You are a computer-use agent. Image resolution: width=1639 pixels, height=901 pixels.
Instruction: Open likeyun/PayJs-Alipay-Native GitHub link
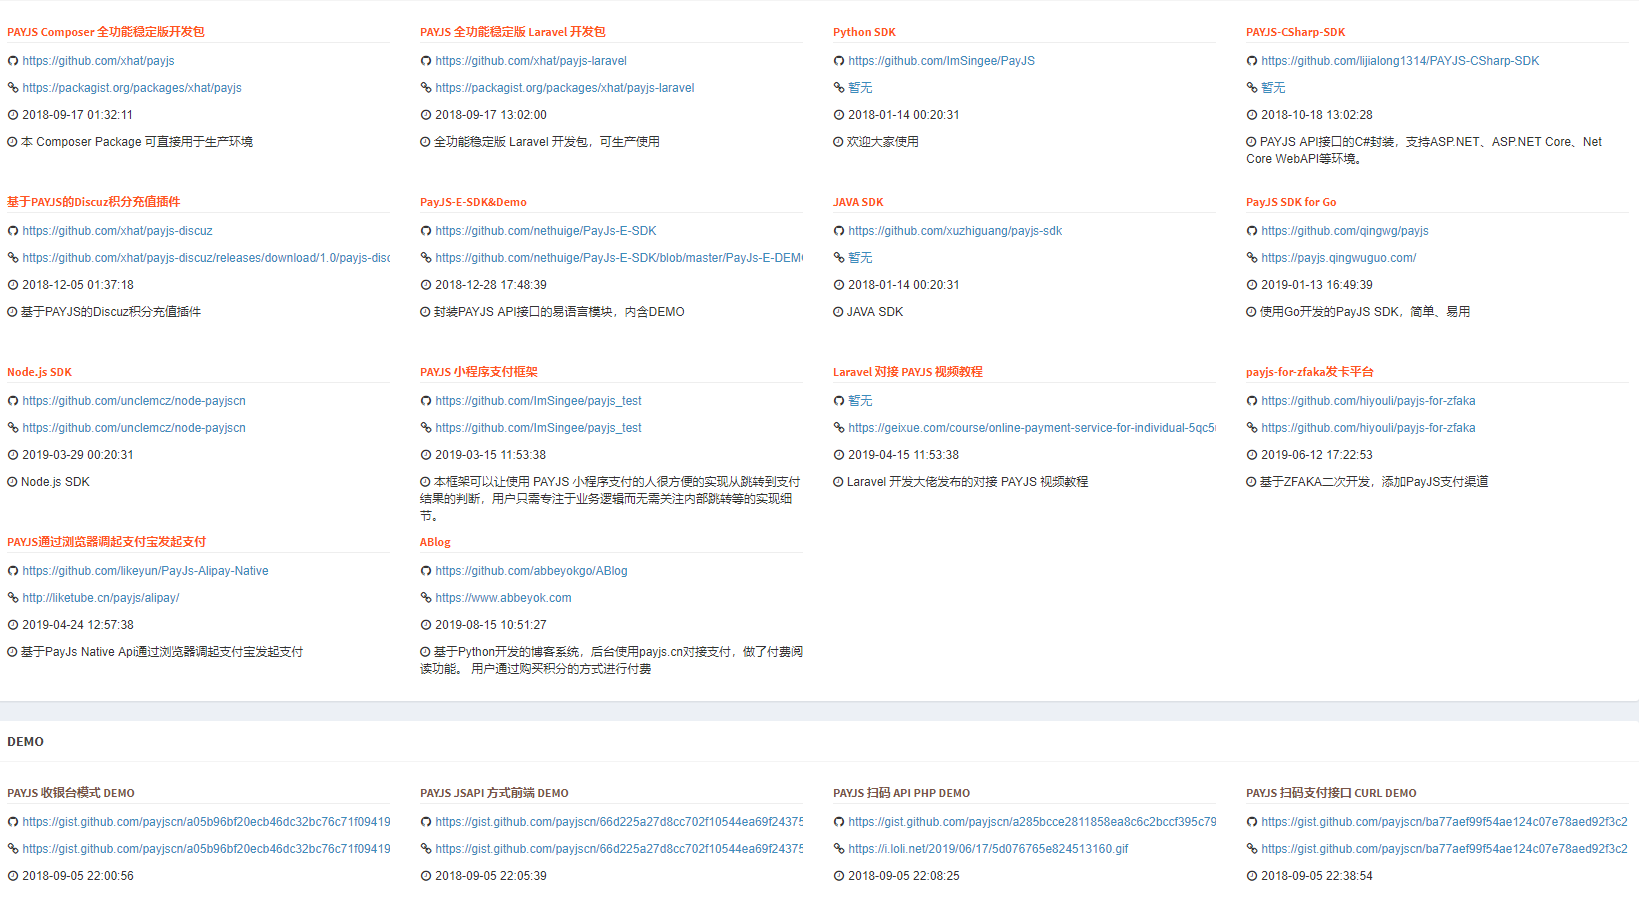pyautogui.click(x=145, y=571)
